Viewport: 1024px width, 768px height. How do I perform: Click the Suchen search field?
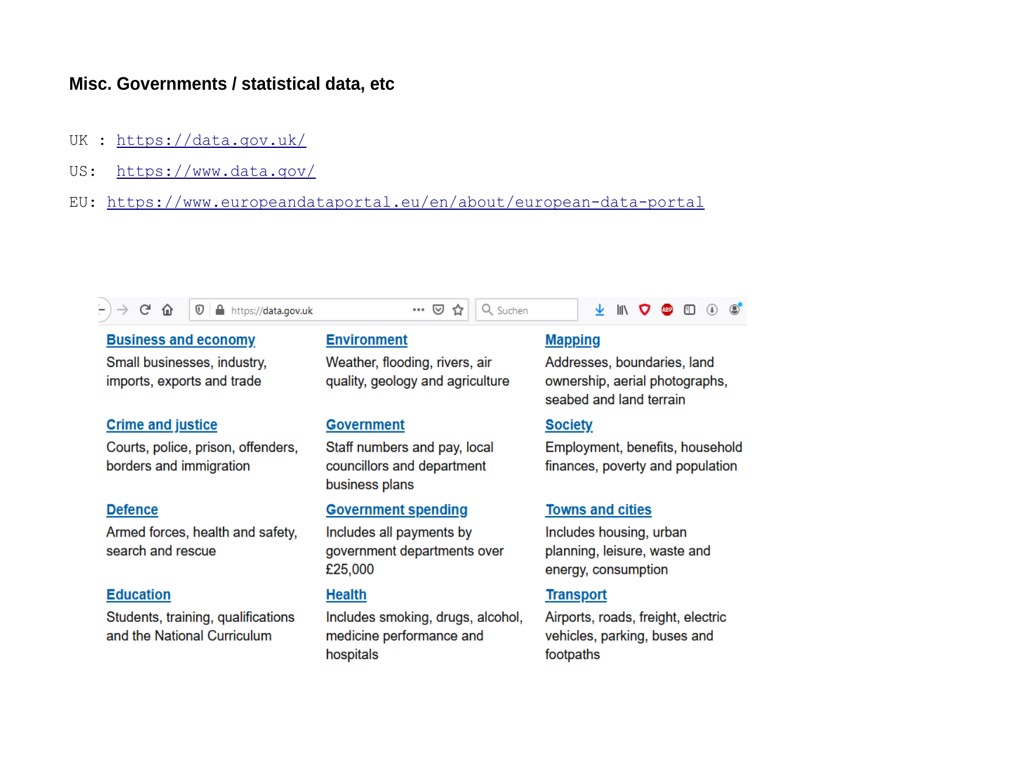527,310
